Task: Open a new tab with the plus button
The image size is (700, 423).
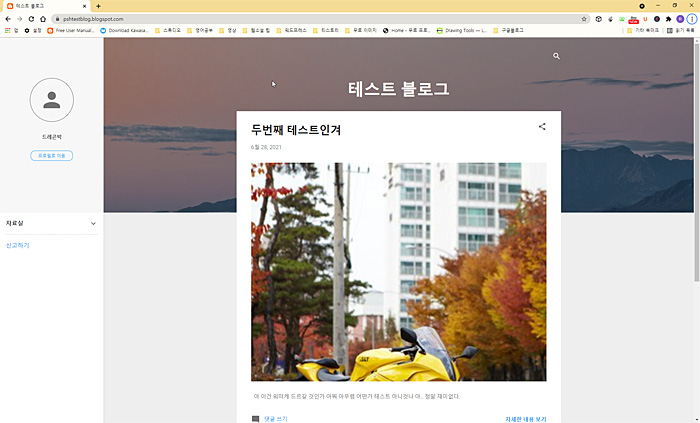Action: (x=98, y=6)
